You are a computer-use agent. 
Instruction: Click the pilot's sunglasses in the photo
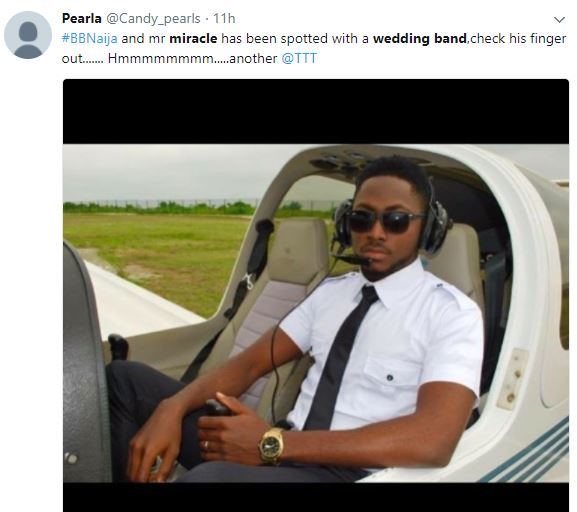385,222
